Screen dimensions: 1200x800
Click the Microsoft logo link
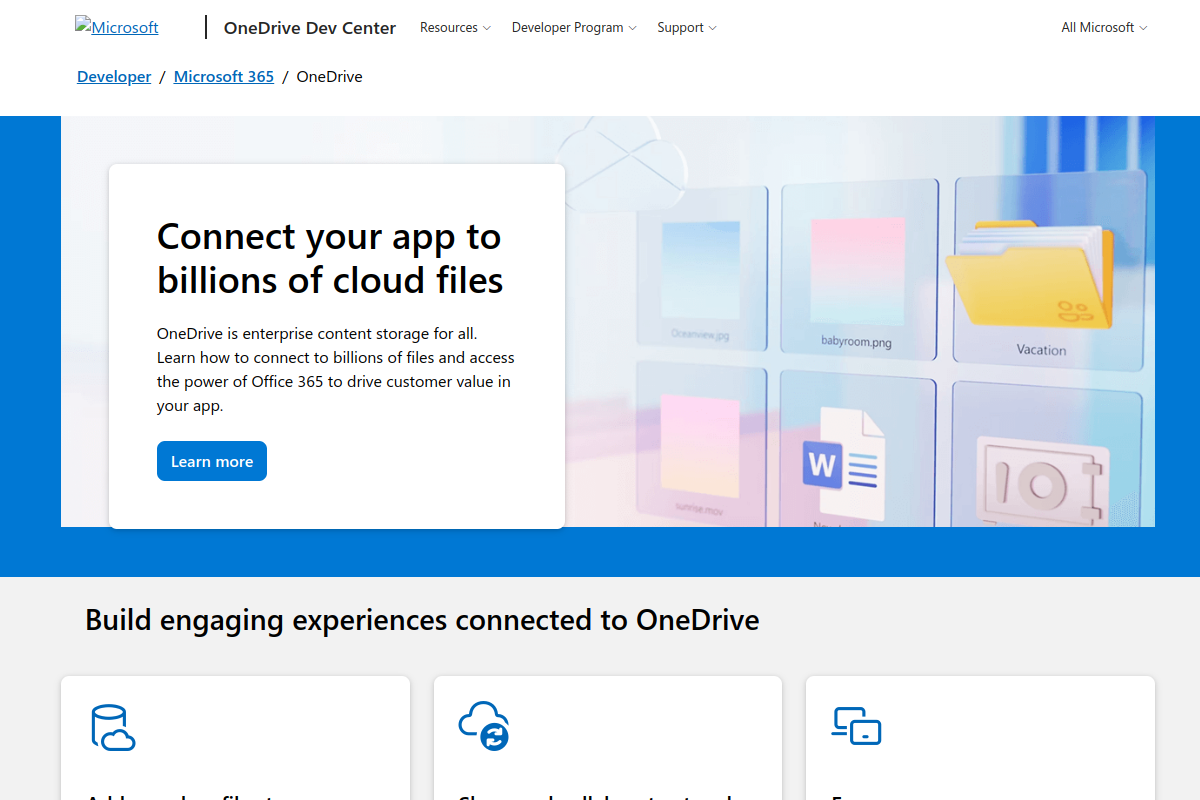pos(117,27)
